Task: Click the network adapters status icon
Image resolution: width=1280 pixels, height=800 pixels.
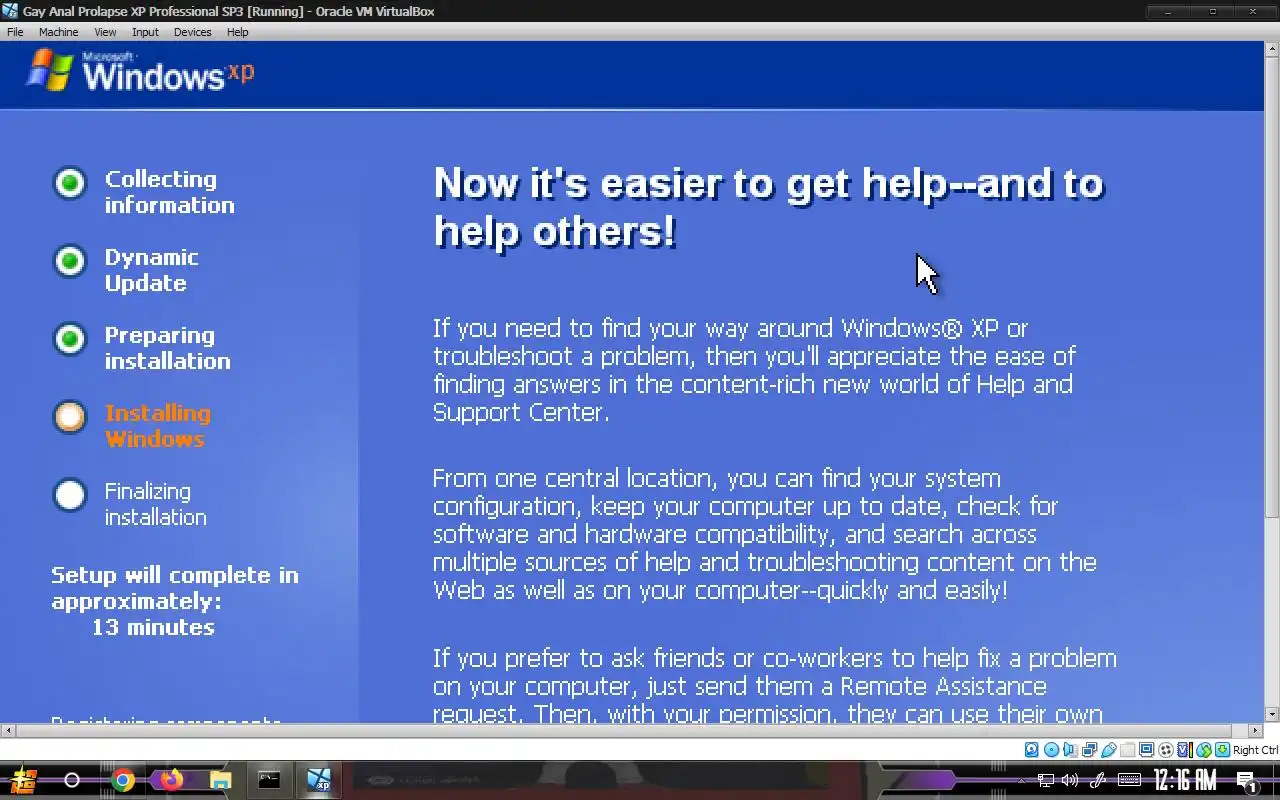Action: coord(1089,750)
